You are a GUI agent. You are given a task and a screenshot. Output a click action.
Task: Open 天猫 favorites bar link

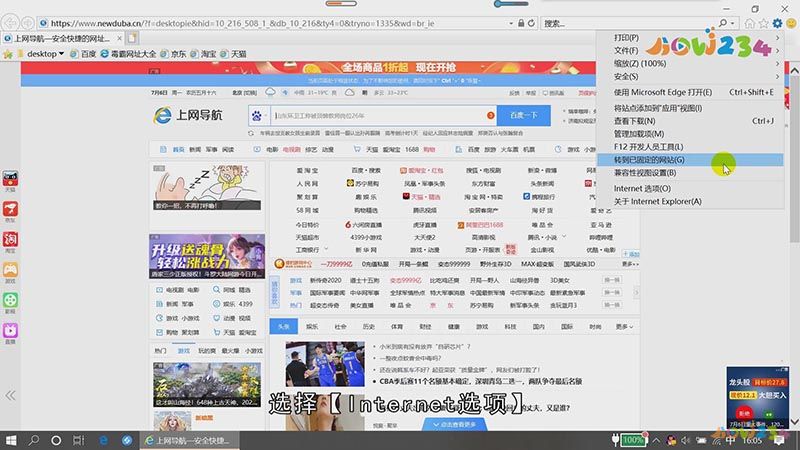(x=233, y=54)
